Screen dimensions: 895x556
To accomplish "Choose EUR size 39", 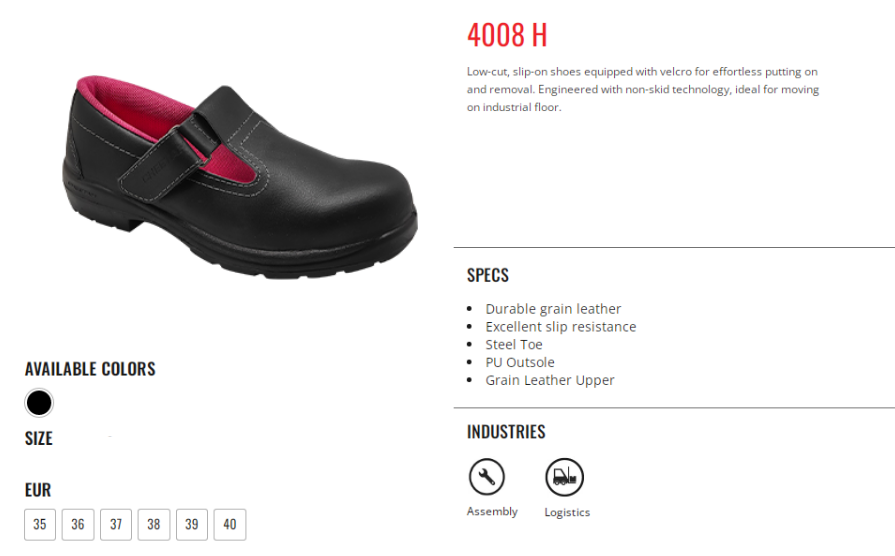I will click(192, 524).
